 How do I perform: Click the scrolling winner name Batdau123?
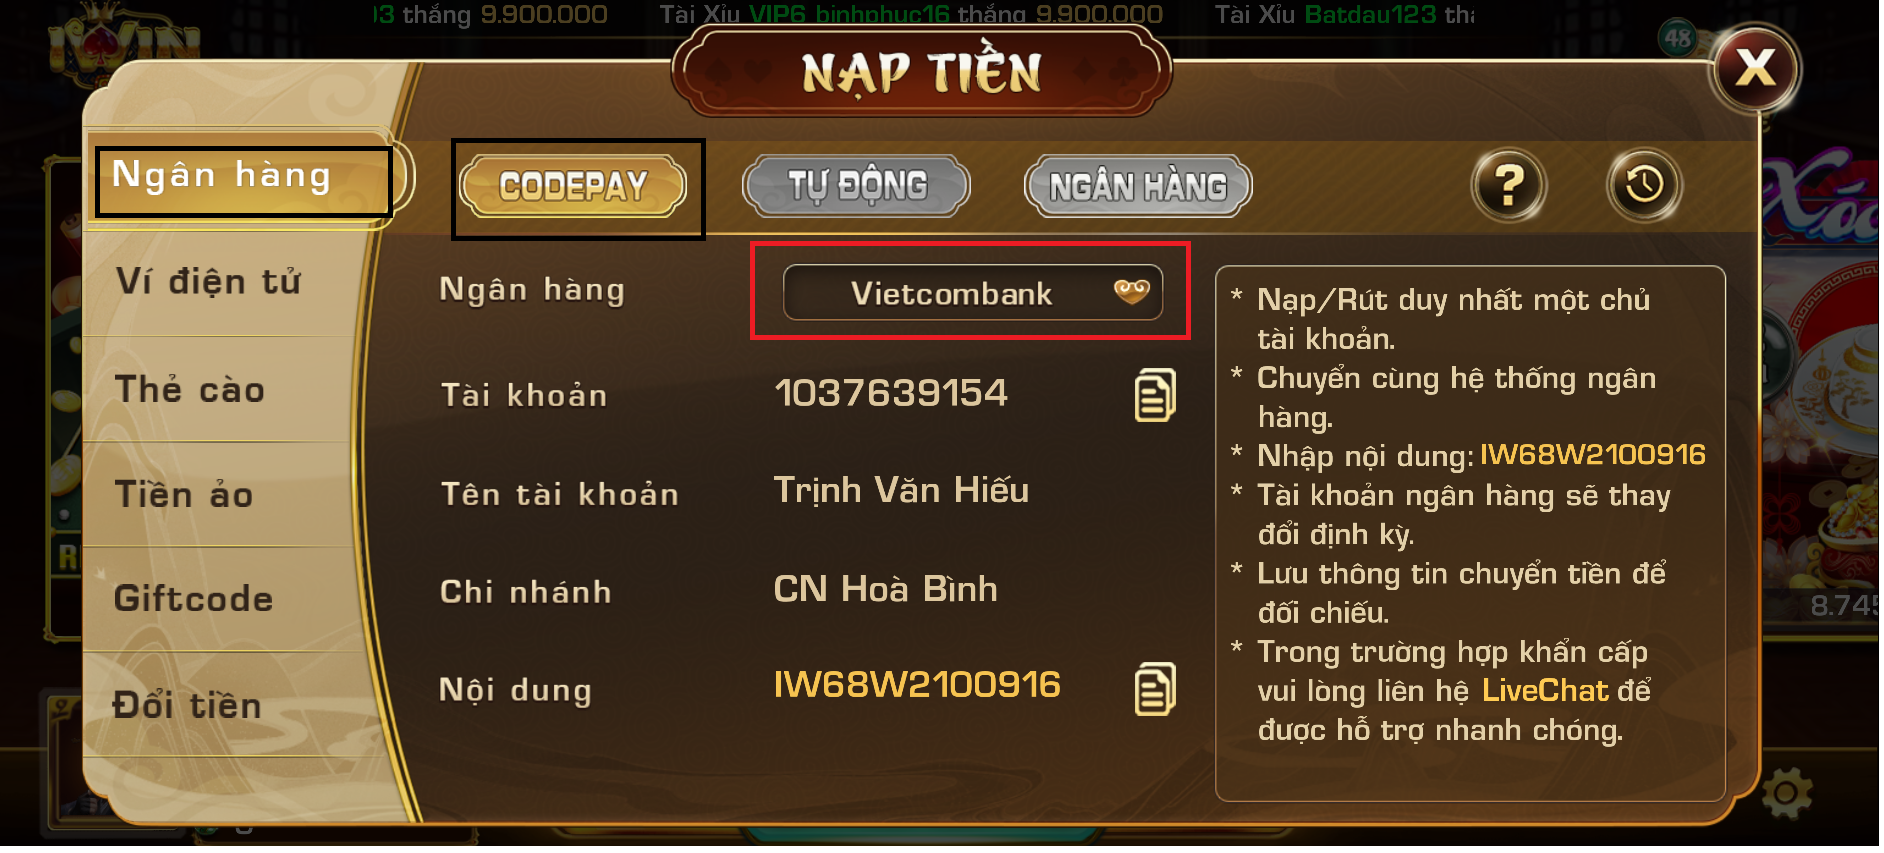[x=1373, y=15]
